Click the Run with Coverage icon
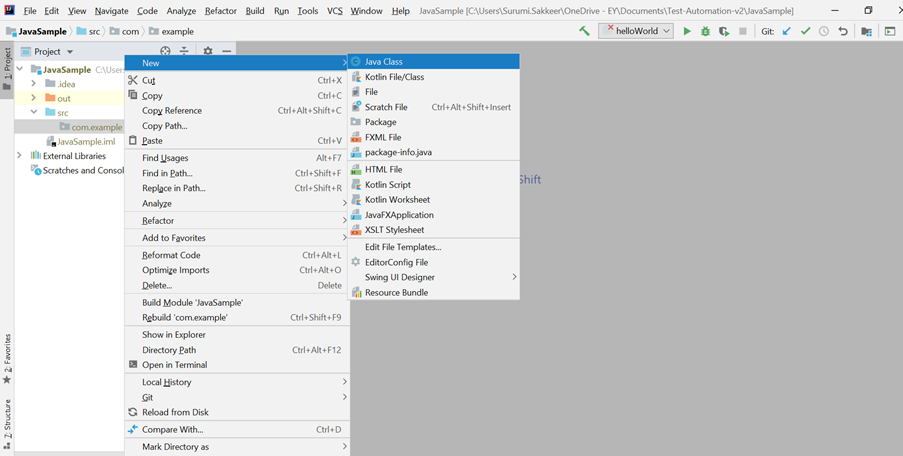 [724, 31]
